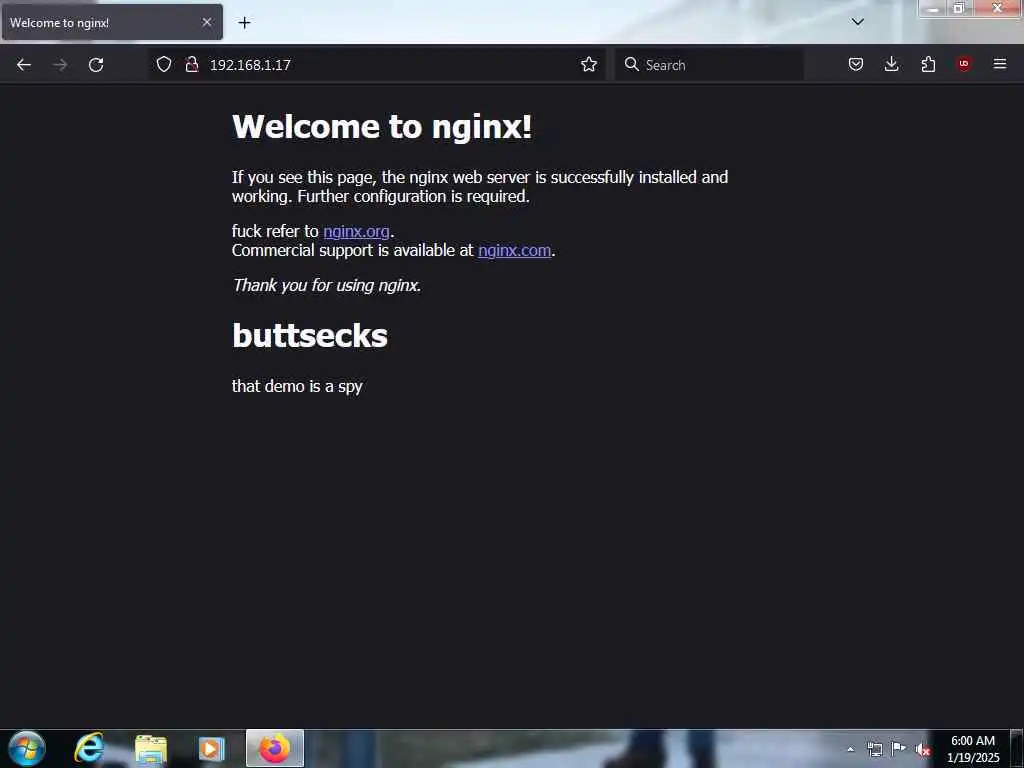
Task: Restore down the Firefox window
Action: pyautogui.click(x=959, y=8)
